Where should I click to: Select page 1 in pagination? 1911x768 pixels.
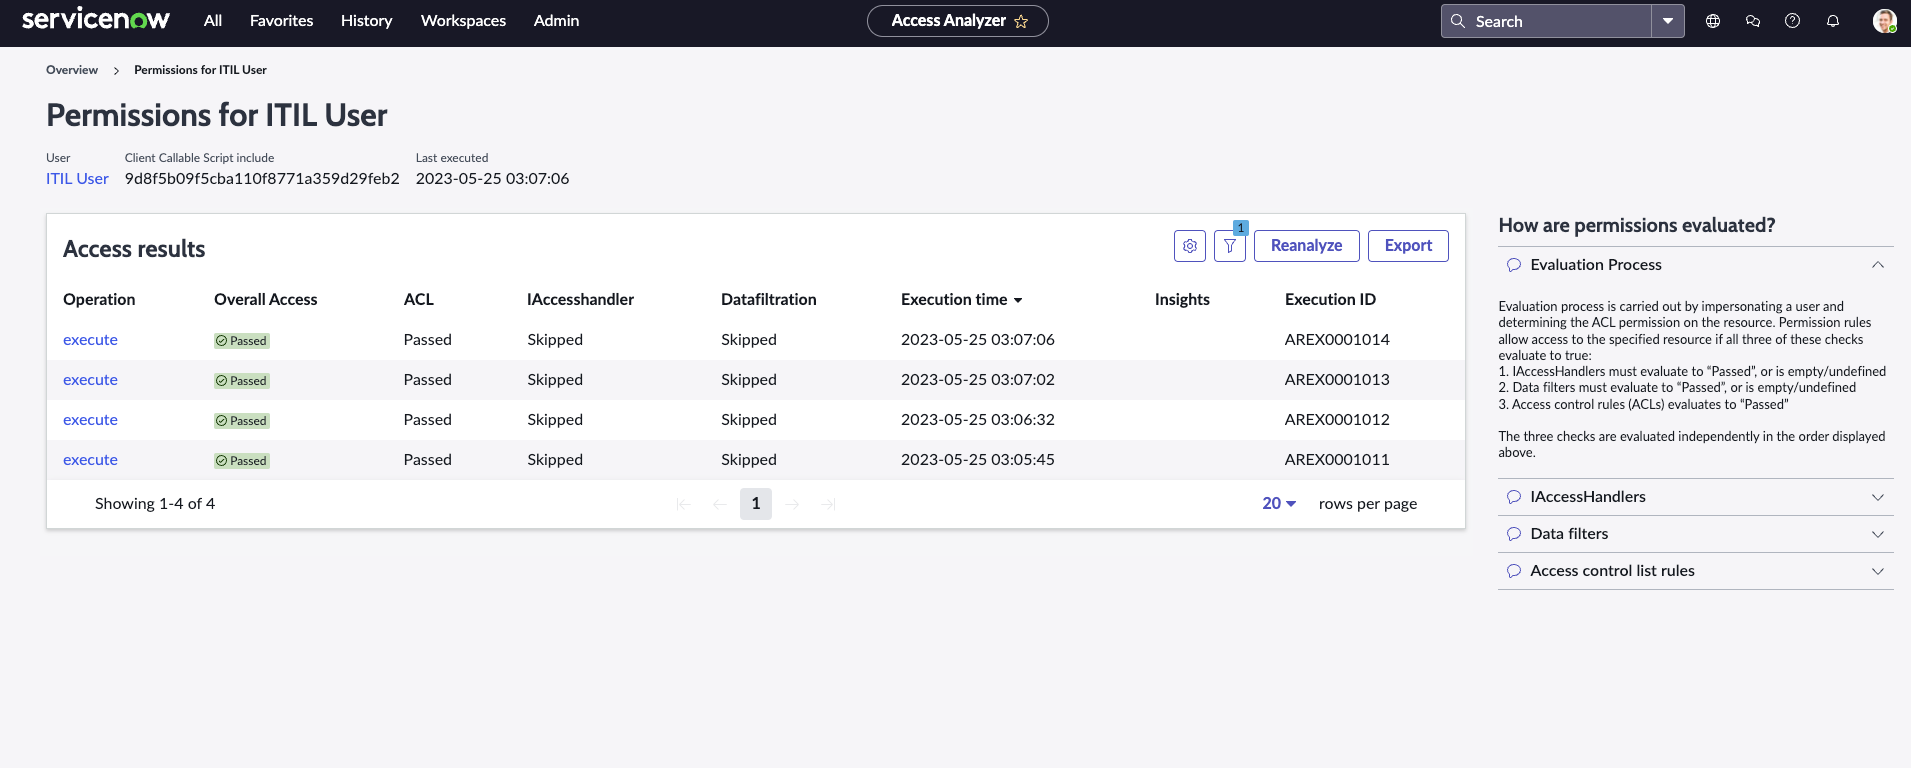pos(756,504)
